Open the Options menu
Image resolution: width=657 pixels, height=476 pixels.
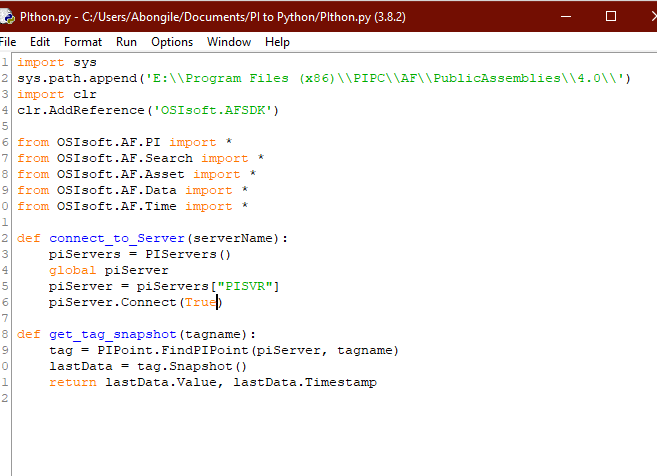click(172, 42)
